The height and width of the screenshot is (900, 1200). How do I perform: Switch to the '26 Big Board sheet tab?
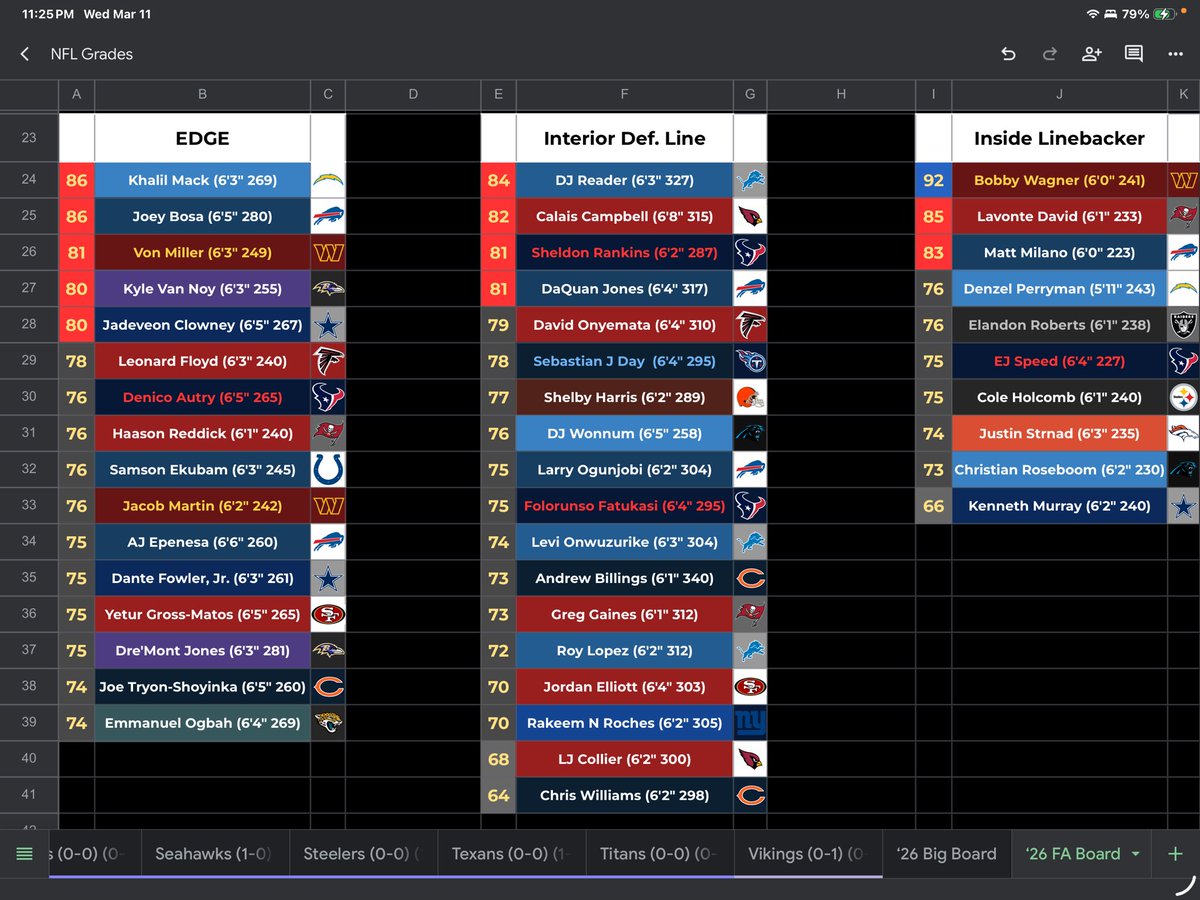(947, 853)
